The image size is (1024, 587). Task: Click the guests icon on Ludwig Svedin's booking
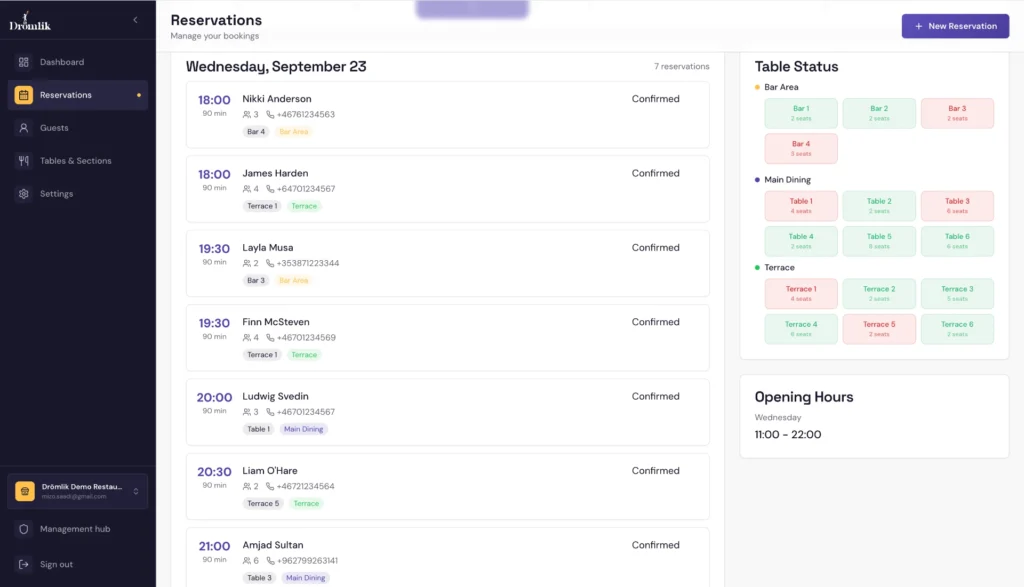coord(247,412)
